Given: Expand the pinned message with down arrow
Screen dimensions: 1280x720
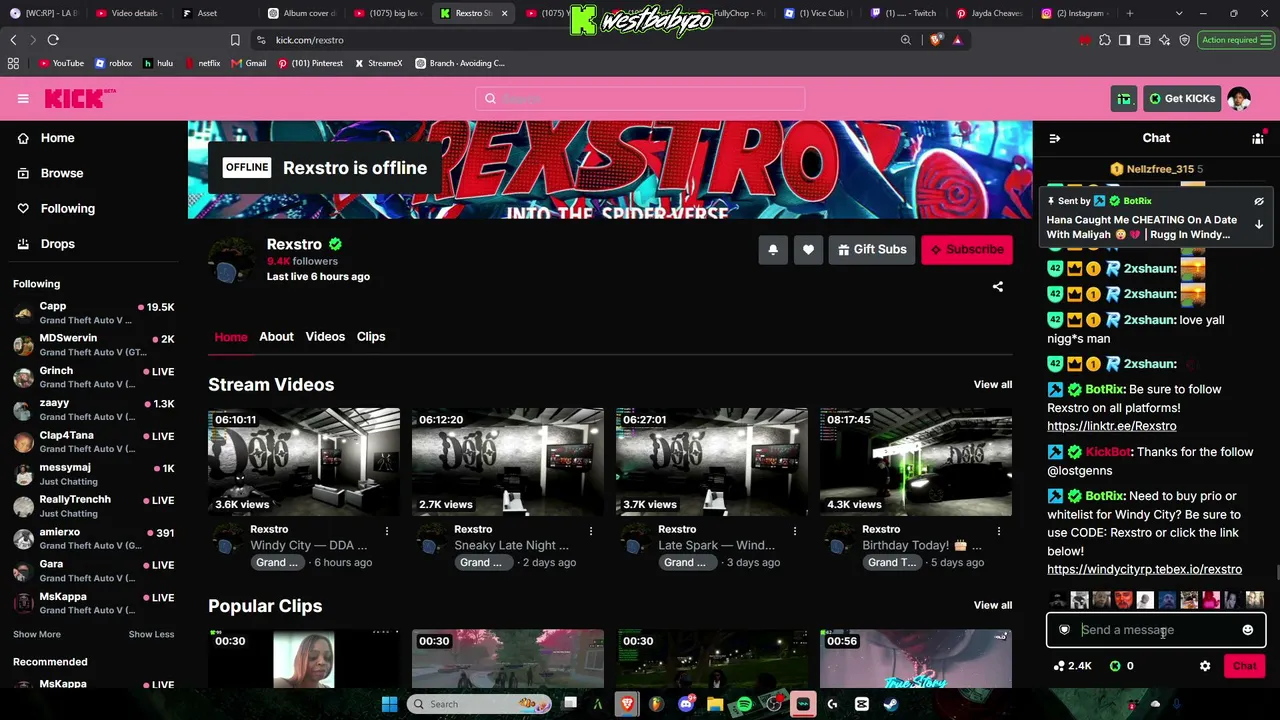Looking at the screenshot, I should [x=1259, y=225].
